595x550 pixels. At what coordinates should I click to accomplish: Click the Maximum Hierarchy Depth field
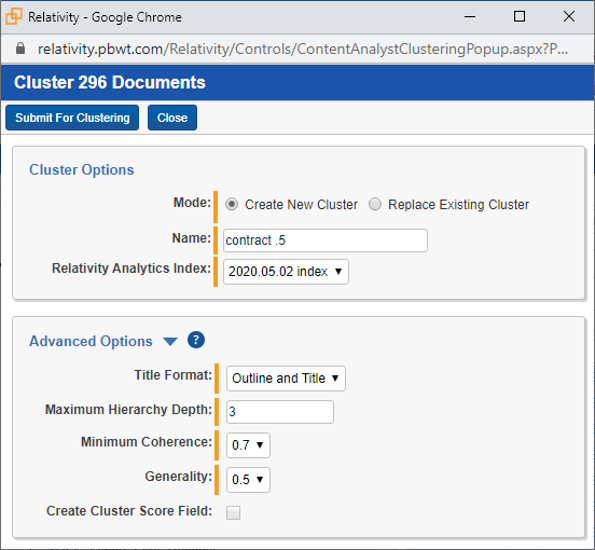[280, 411]
